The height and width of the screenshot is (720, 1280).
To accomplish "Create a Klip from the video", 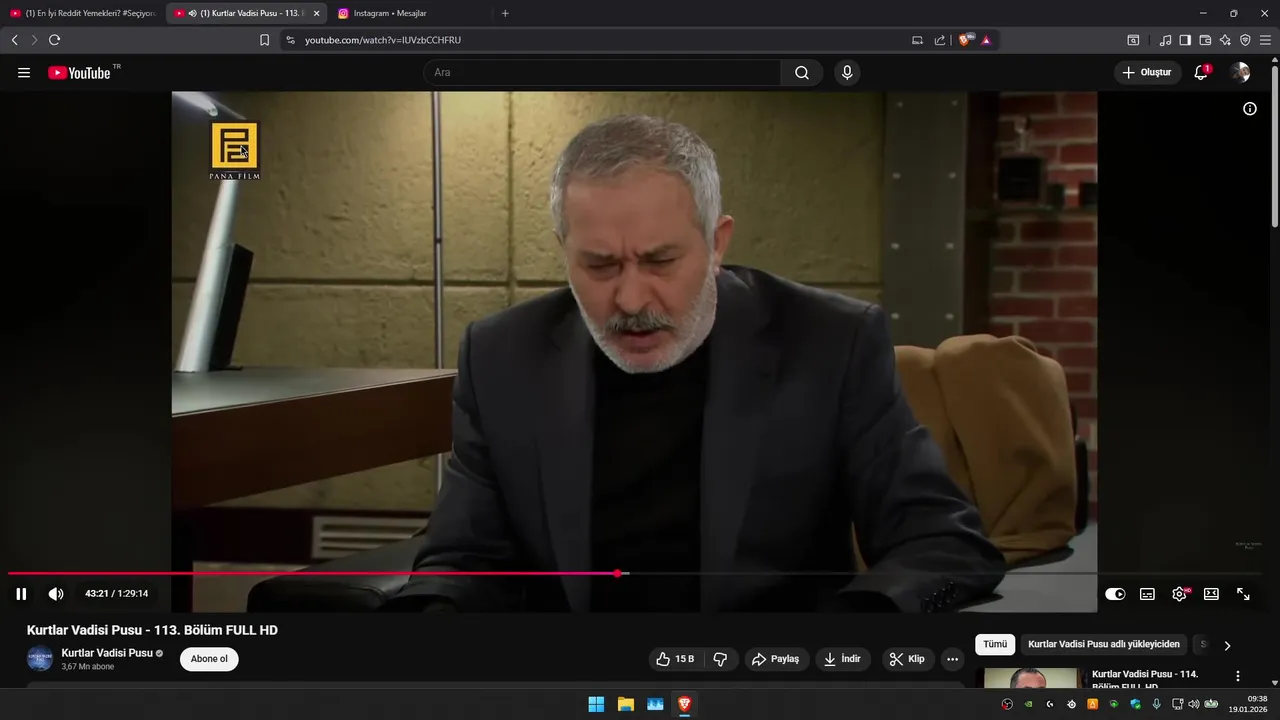I will (x=907, y=659).
